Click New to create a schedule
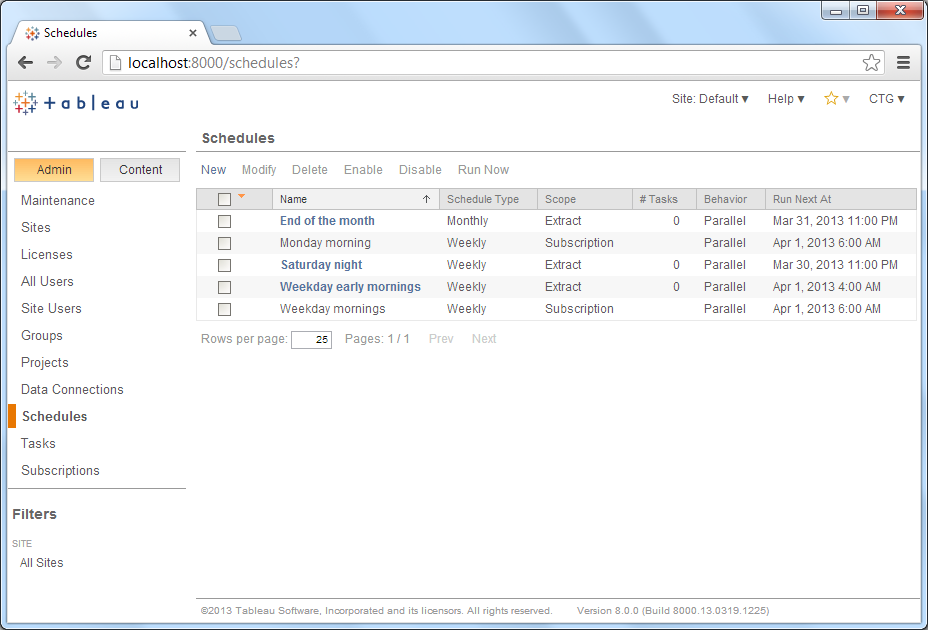928x630 pixels. (213, 169)
